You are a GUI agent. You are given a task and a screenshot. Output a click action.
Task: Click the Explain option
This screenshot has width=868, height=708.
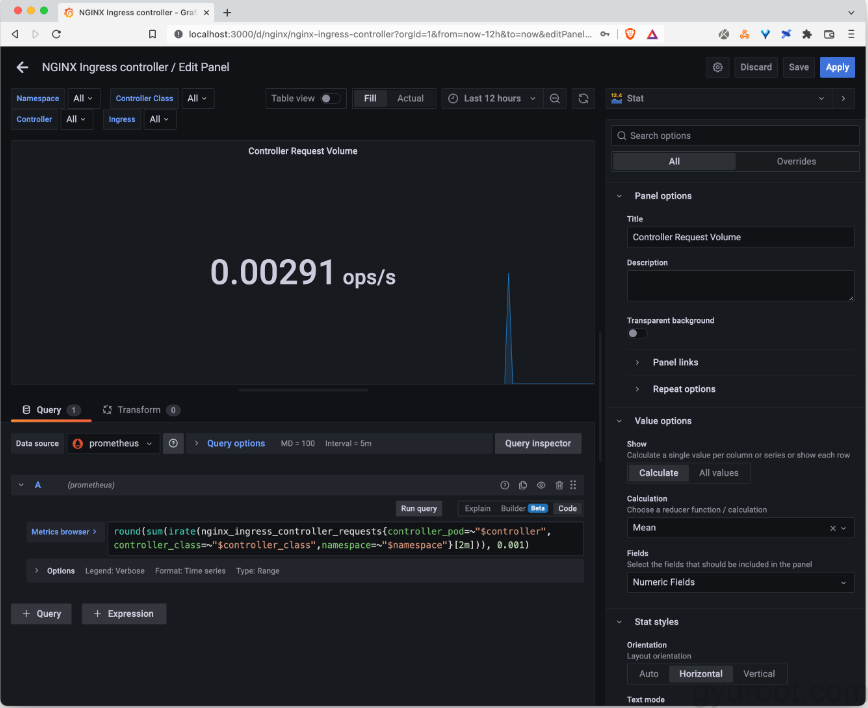click(x=477, y=508)
